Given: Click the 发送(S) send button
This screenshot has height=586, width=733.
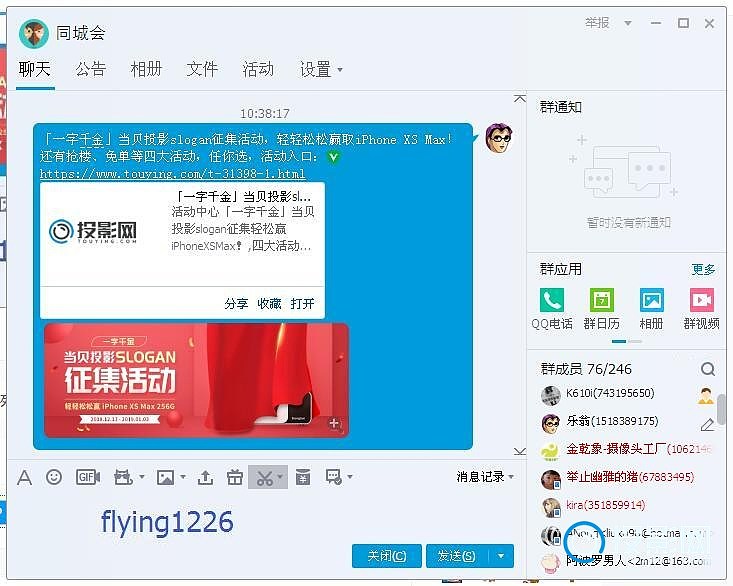Looking at the screenshot, I should pyautogui.click(x=457, y=556).
